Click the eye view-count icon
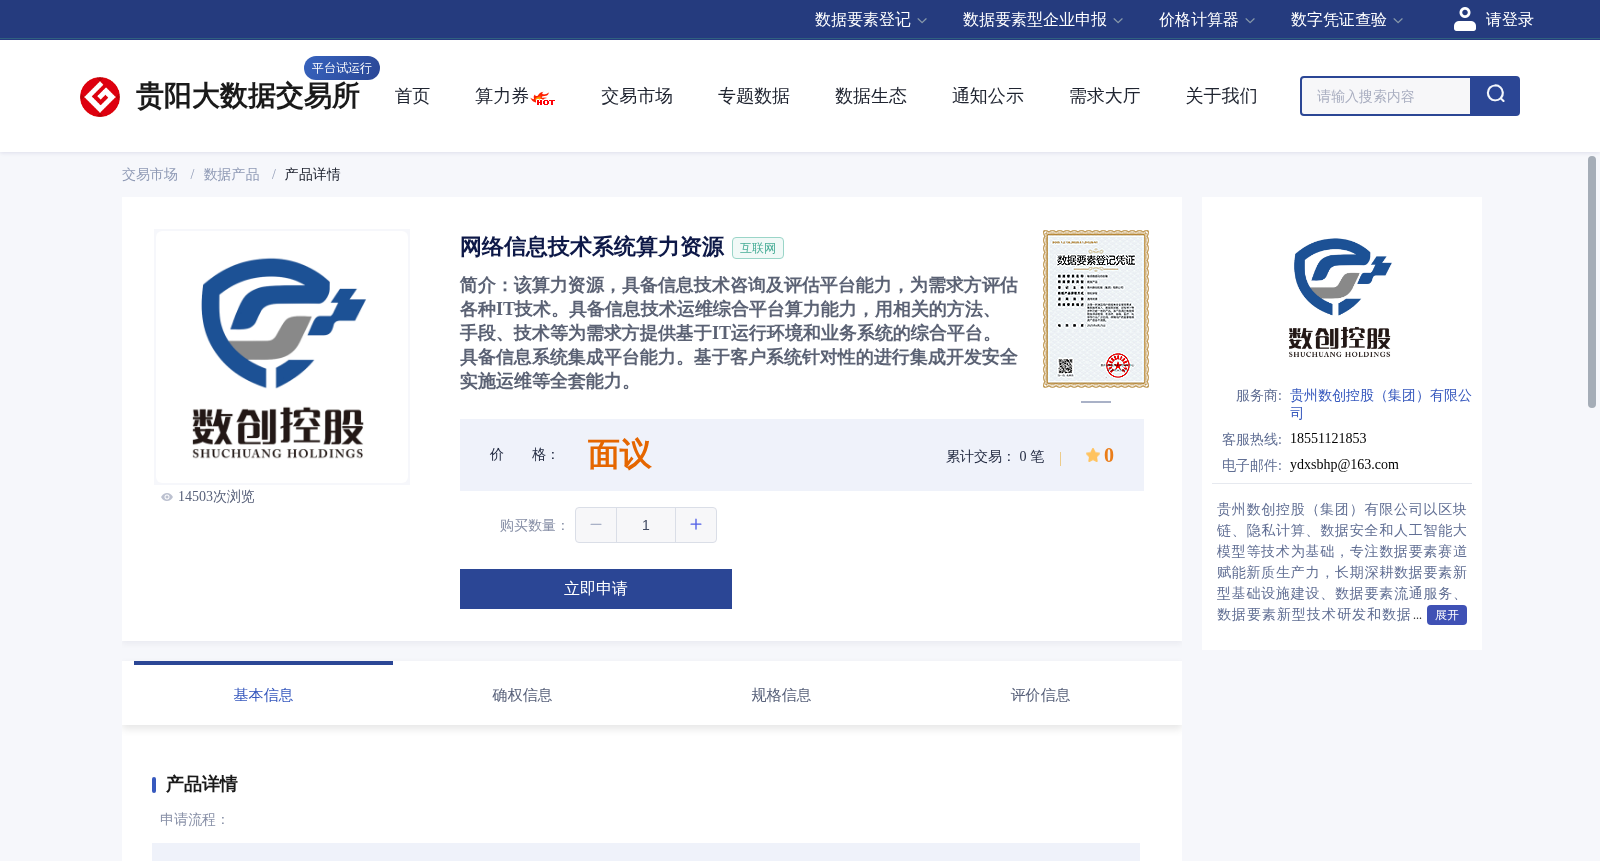Image resolution: width=1600 pixels, height=861 pixels. tap(167, 497)
